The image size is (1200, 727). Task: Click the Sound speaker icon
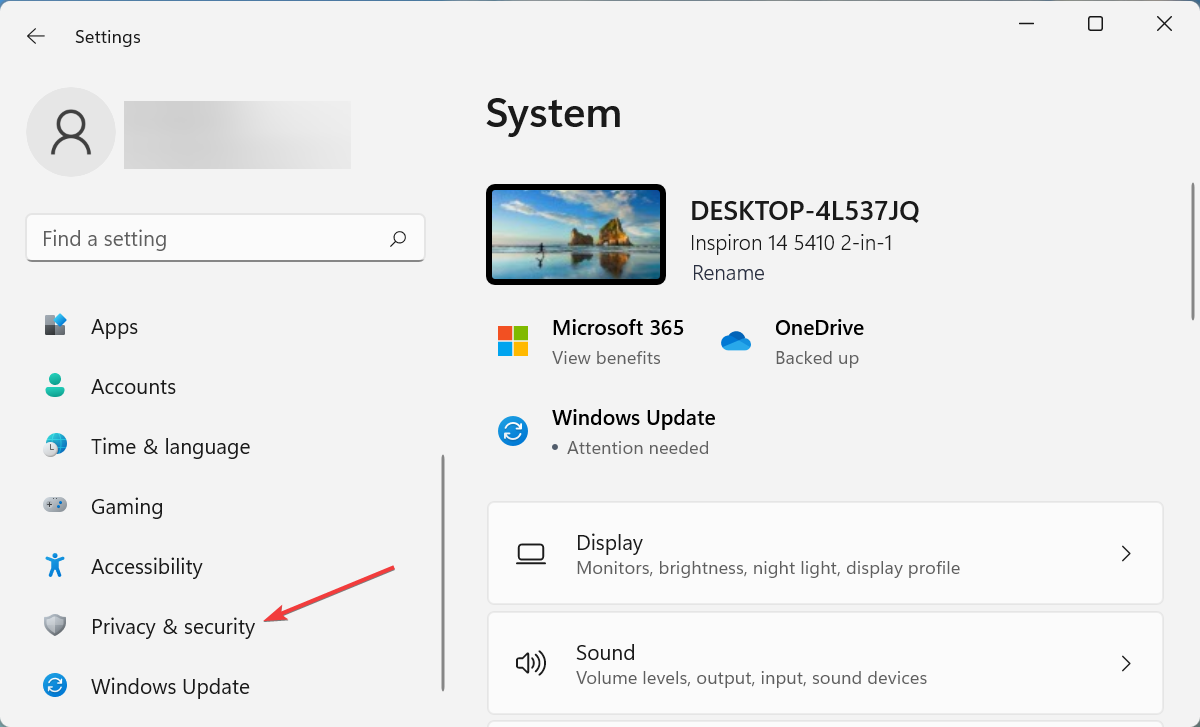pos(531,663)
